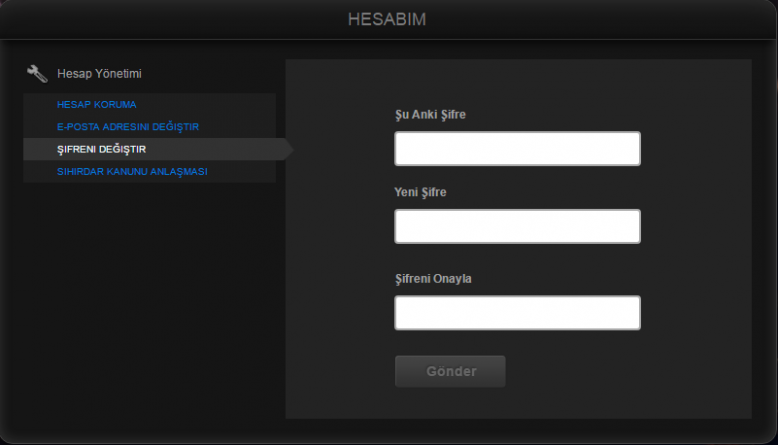Click the Şifreni Onayla label
The height and width of the screenshot is (445, 778).
coord(433,279)
